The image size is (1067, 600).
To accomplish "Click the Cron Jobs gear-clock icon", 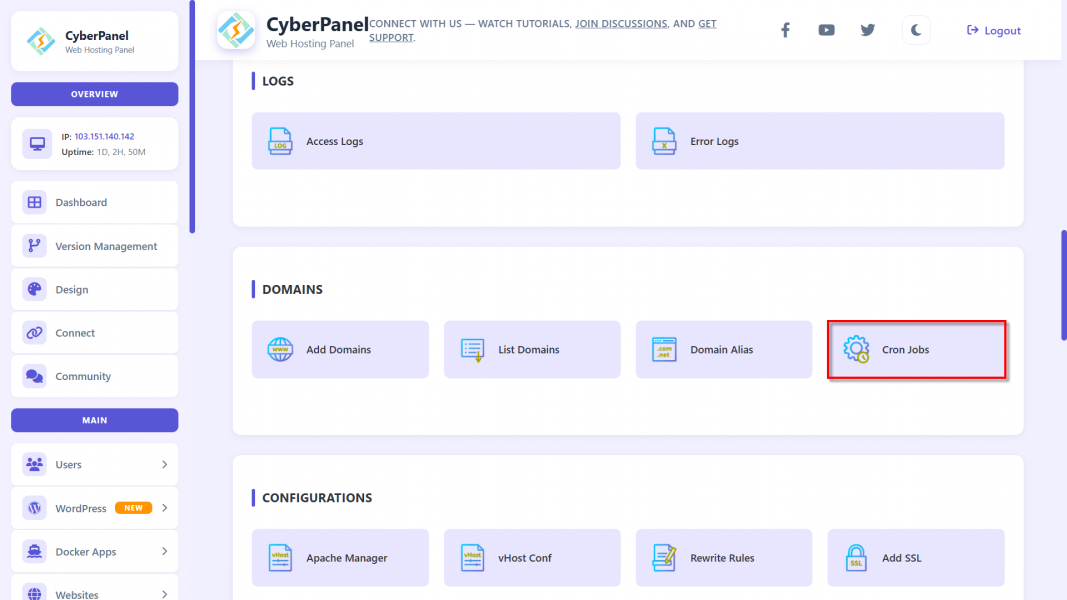I will 856,350.
